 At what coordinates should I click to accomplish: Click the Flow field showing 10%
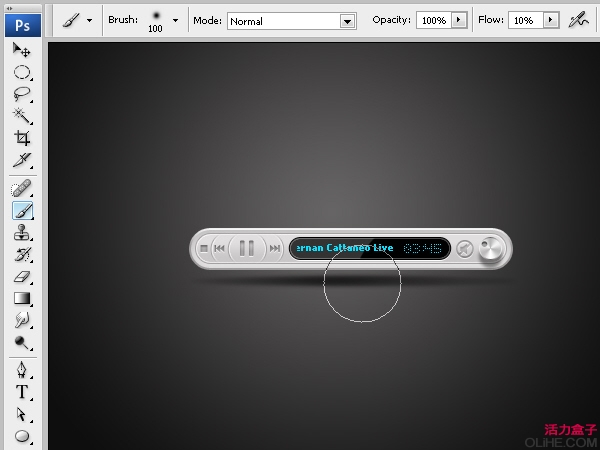coord(525,20)
